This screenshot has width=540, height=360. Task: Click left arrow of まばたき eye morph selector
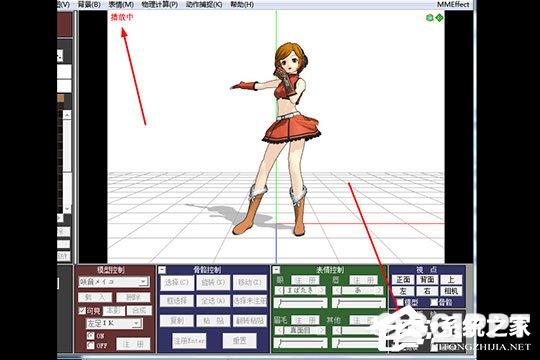point(279,291)
